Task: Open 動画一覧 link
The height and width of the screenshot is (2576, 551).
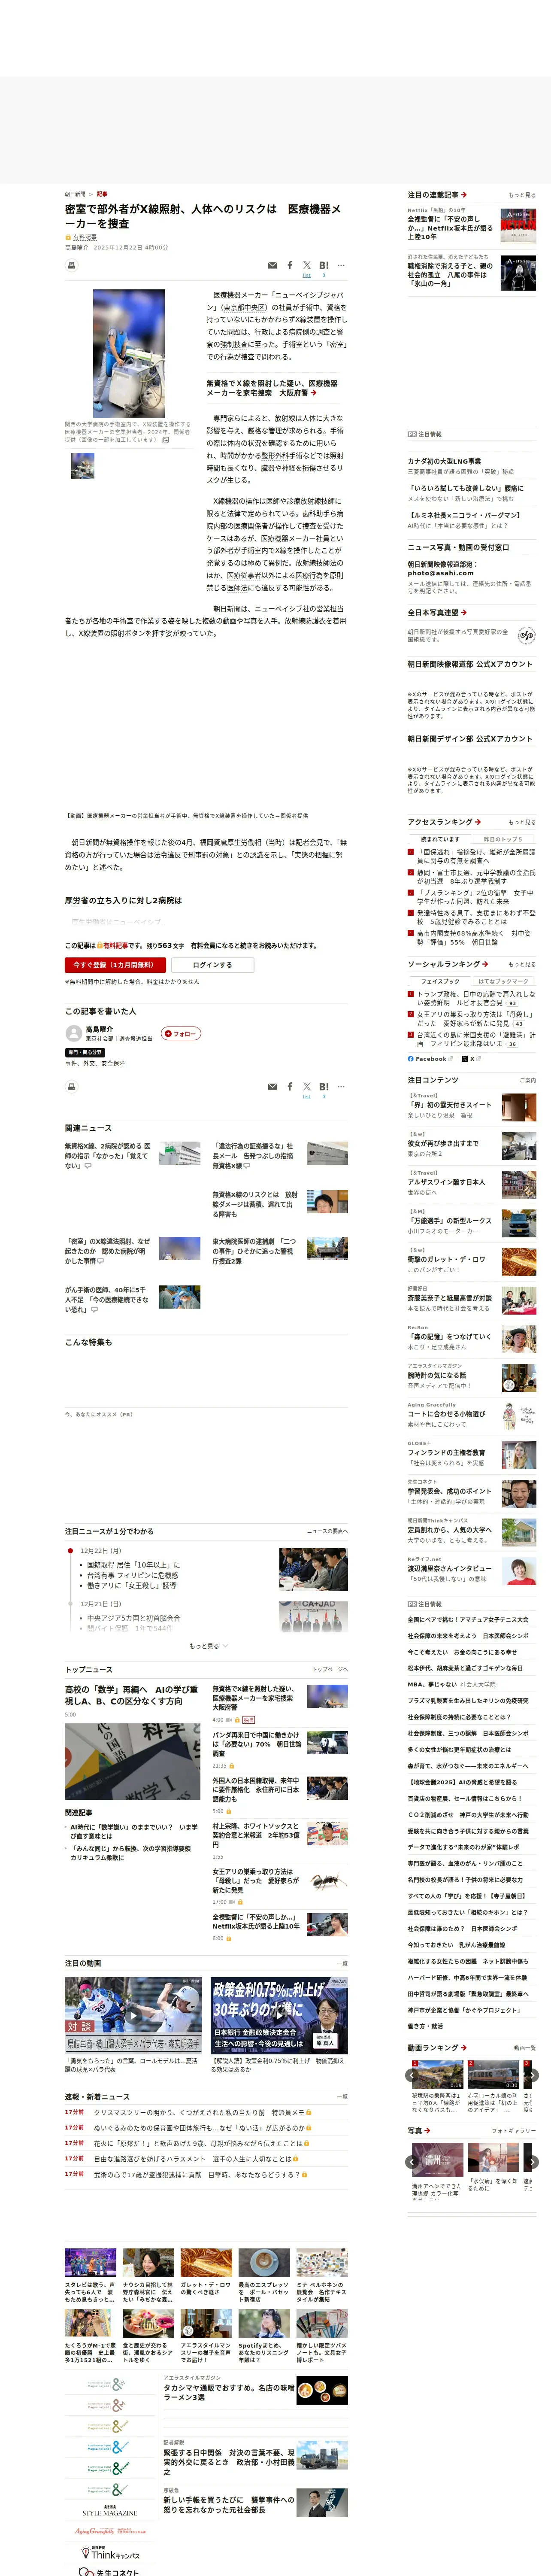Action: tap(524, 2048)
